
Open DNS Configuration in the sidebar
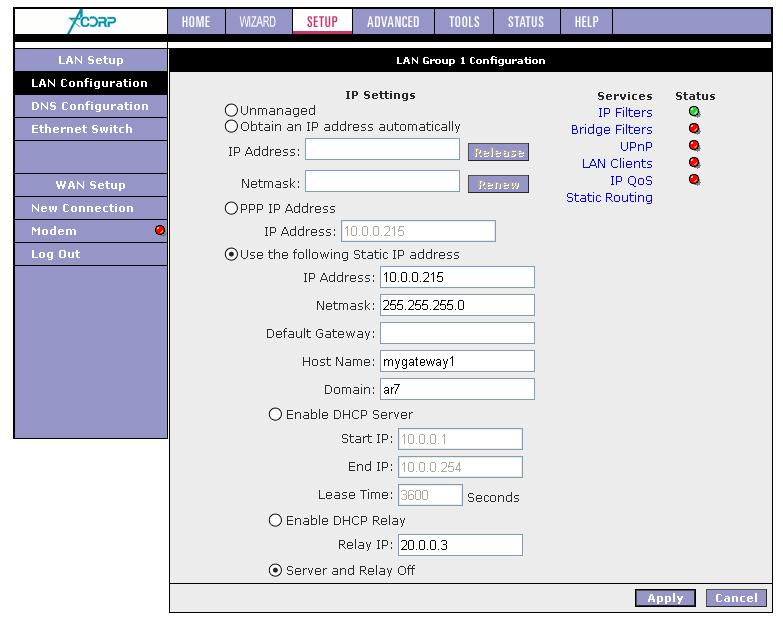91,106
